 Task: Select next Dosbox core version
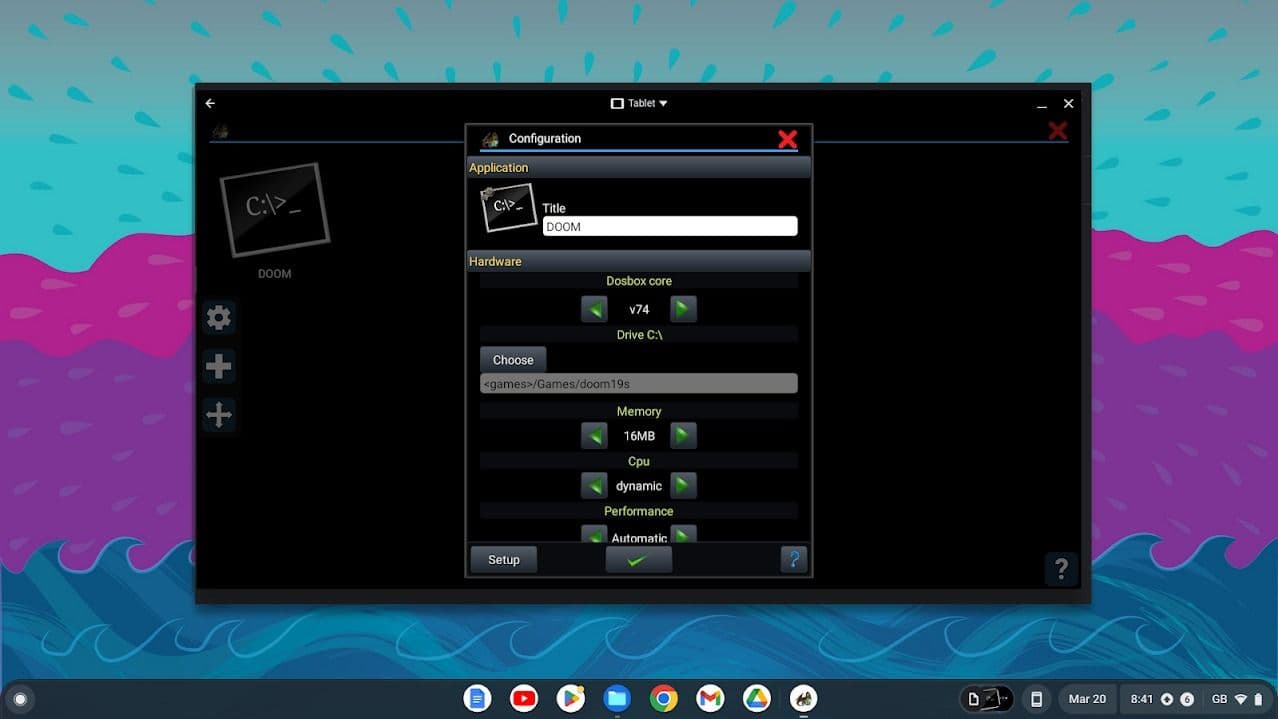pos(683,309)
